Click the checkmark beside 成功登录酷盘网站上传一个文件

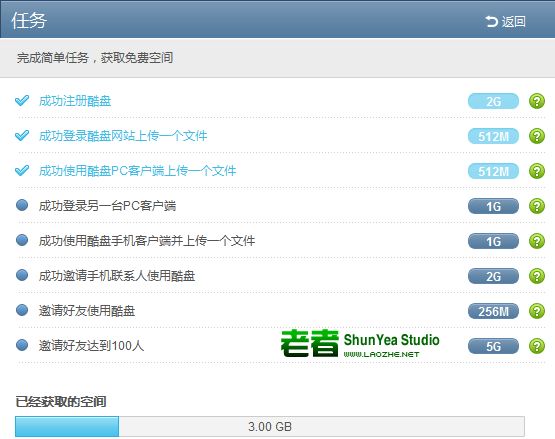pos(22,135)
